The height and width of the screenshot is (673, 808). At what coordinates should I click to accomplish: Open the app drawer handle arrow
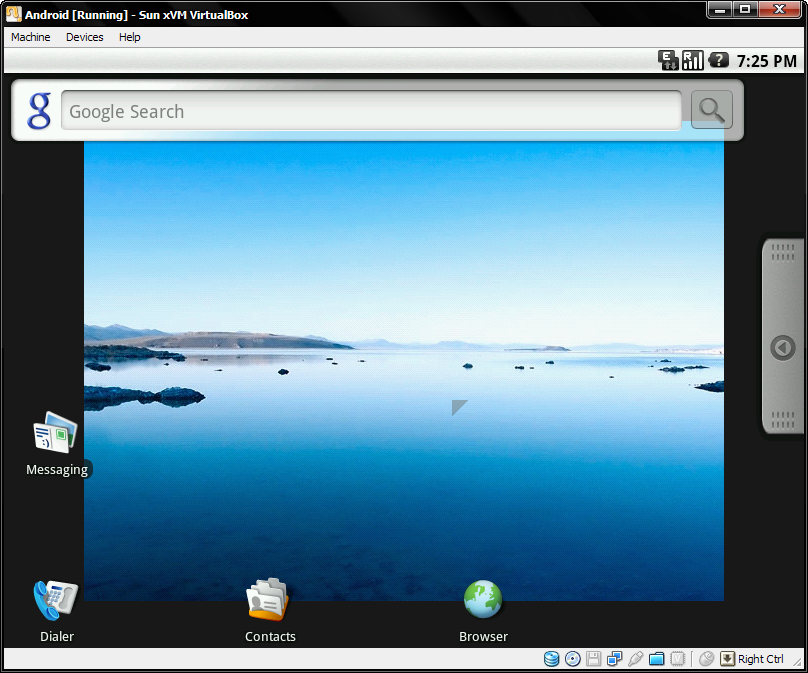783,348
